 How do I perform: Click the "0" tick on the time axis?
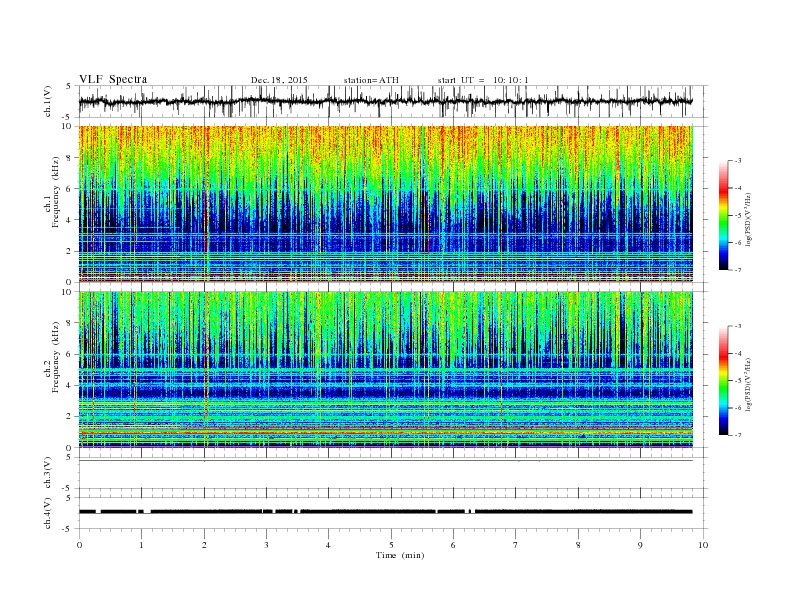[79, 545]
